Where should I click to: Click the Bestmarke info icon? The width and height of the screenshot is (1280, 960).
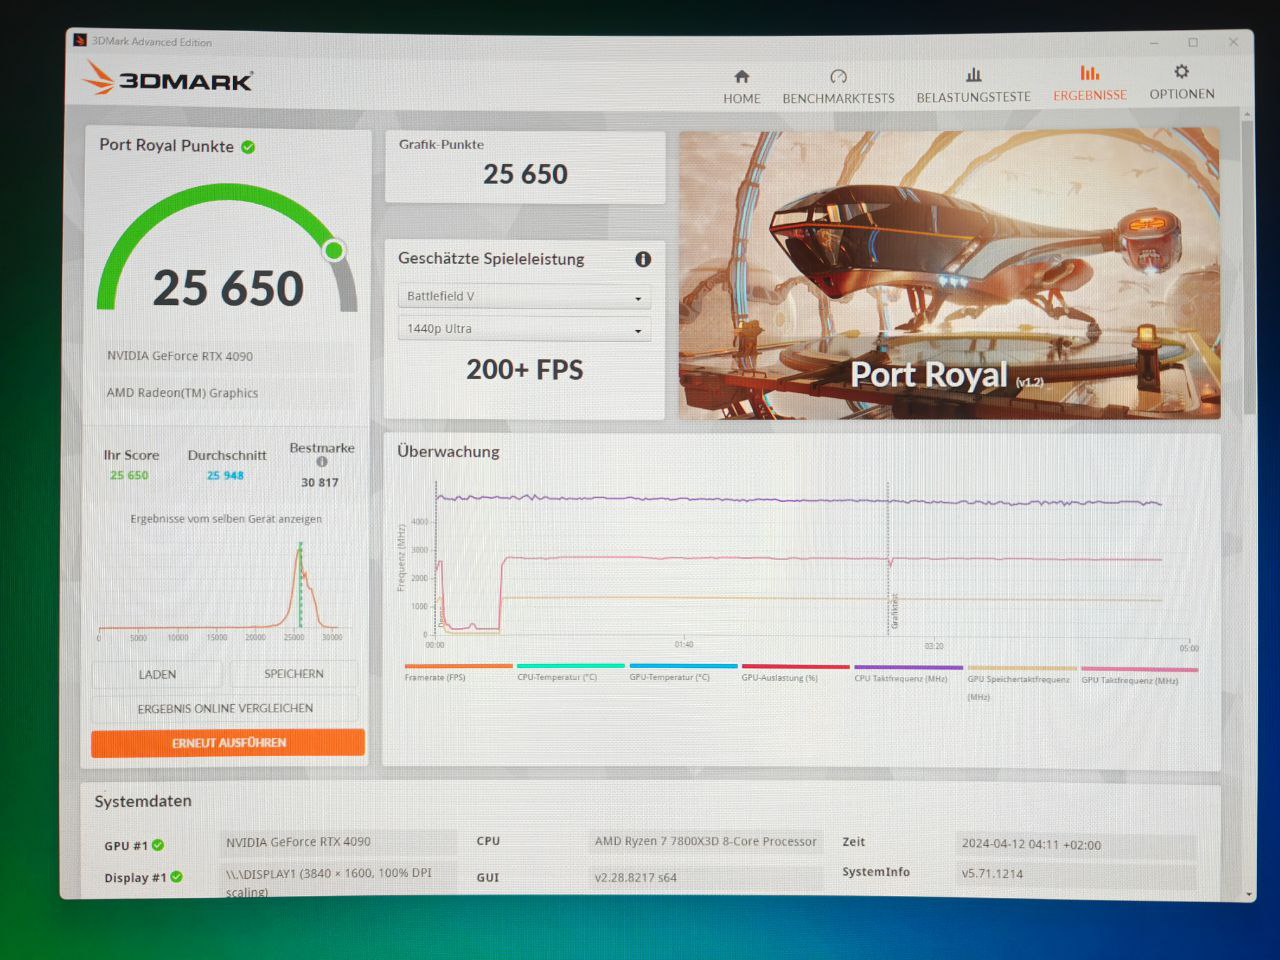(x=322, y=462)
